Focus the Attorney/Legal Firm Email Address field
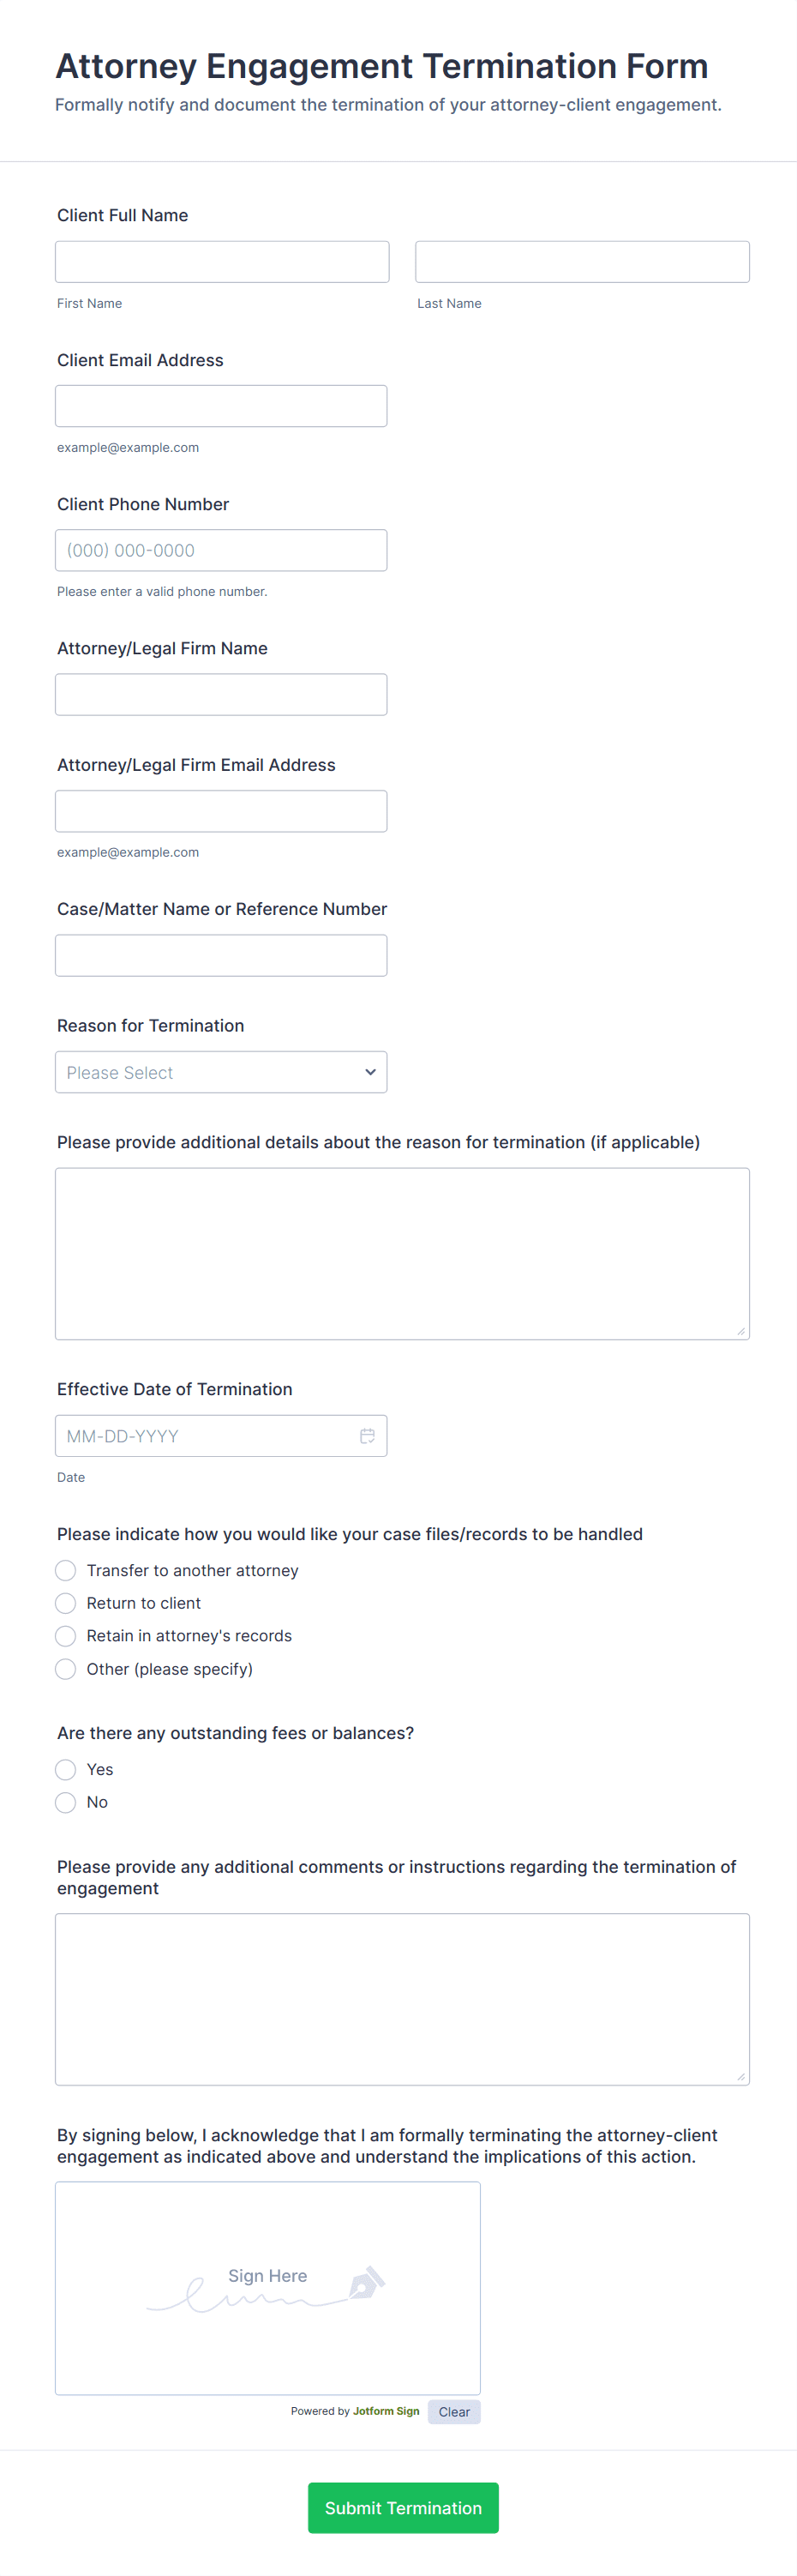Image resolution: width=797 pixels, height=2576 pixels. pos(221,811)
